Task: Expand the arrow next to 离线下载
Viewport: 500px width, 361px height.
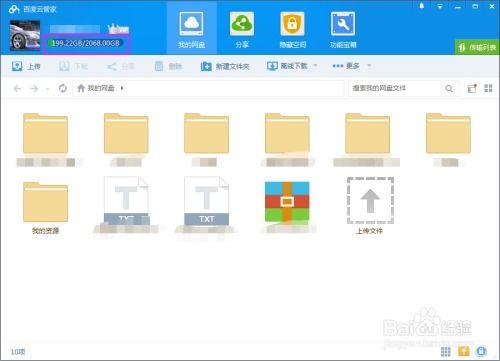Action: coord(315,66)
